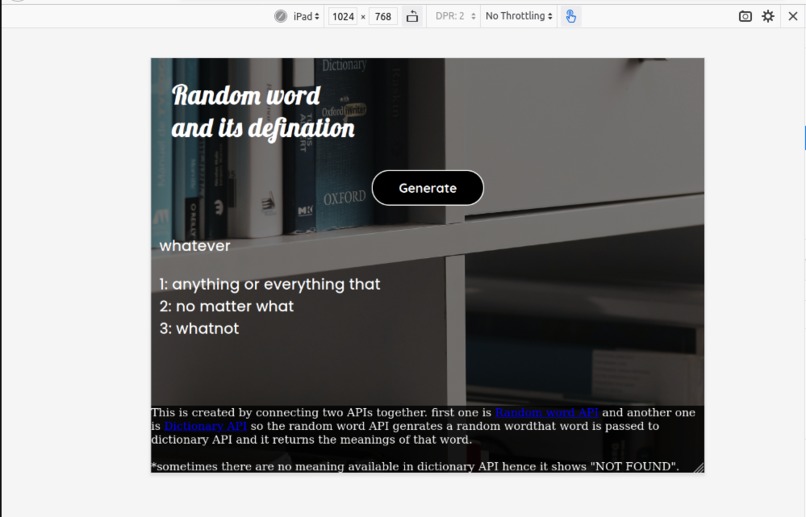This screenshot has width=806, height=517.
Task: Click the word "whatever"
Action: [x=195, y=246]
